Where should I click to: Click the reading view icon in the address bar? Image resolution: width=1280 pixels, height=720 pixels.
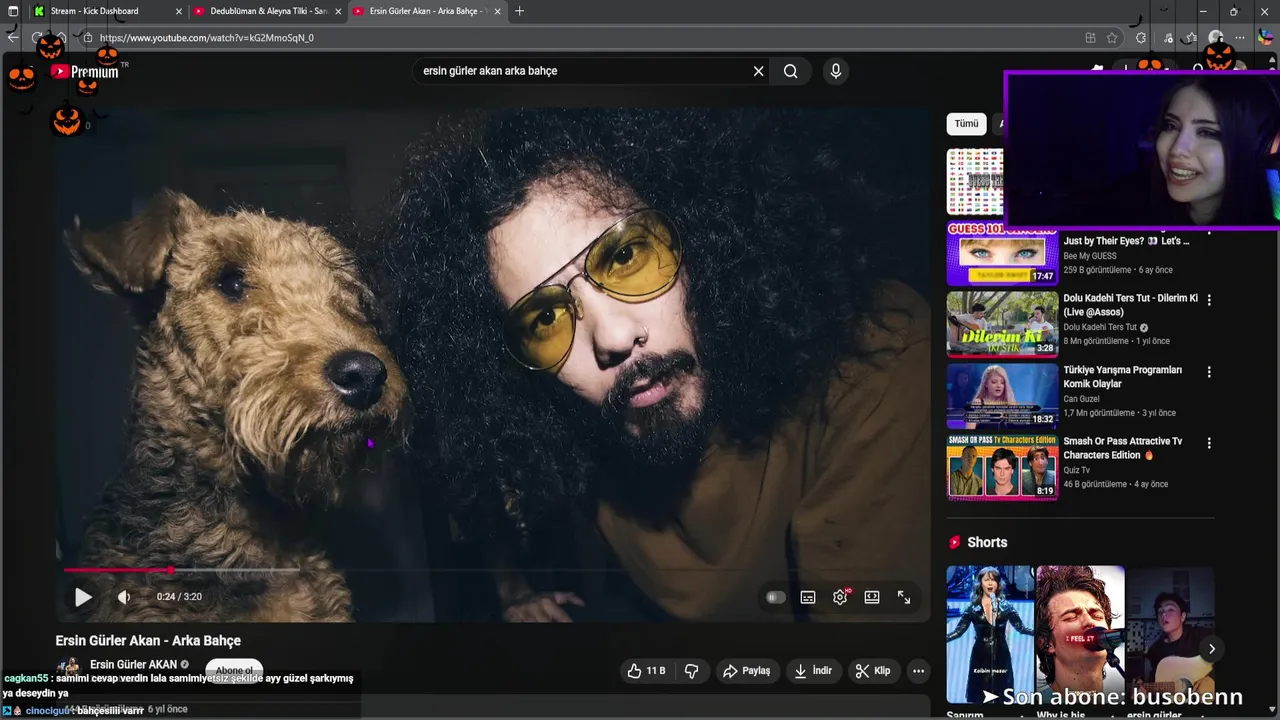pyautogui.click(x=1090, y=38)
